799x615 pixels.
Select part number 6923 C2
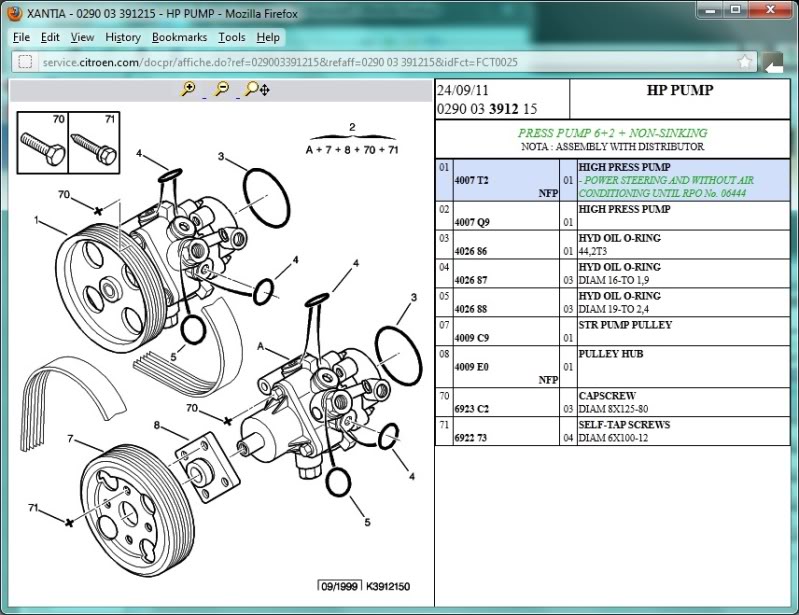coord(471,409)
